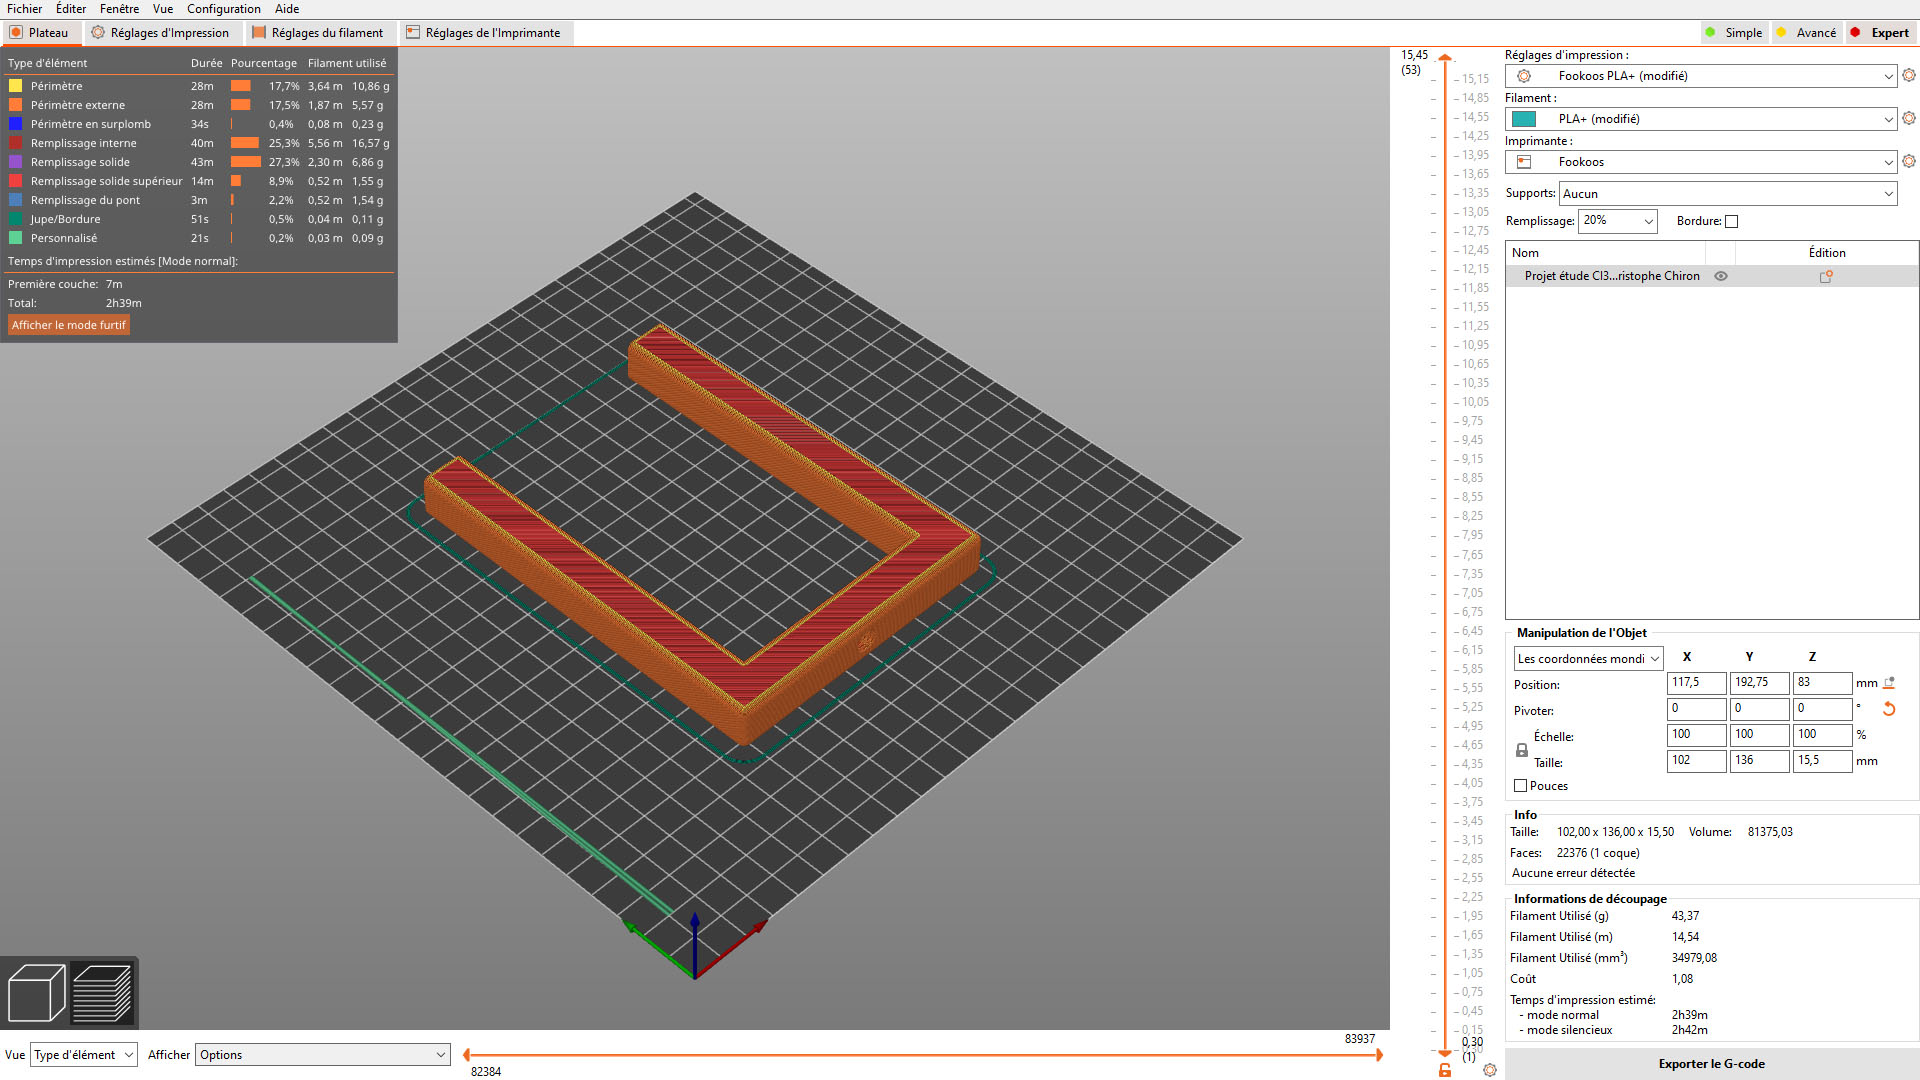
Task: Open vertical layer slider settings gear
Action: [x=1490, y=1070]
